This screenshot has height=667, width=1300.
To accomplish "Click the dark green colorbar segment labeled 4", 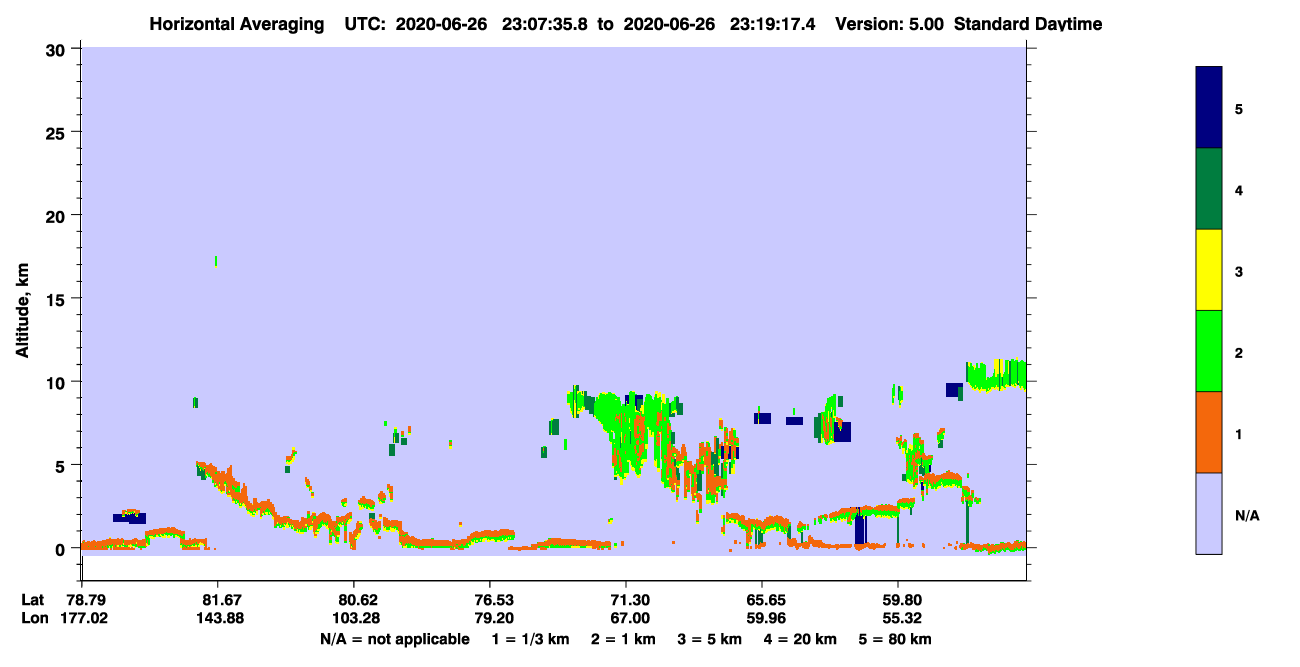I will click(1209, 189).
